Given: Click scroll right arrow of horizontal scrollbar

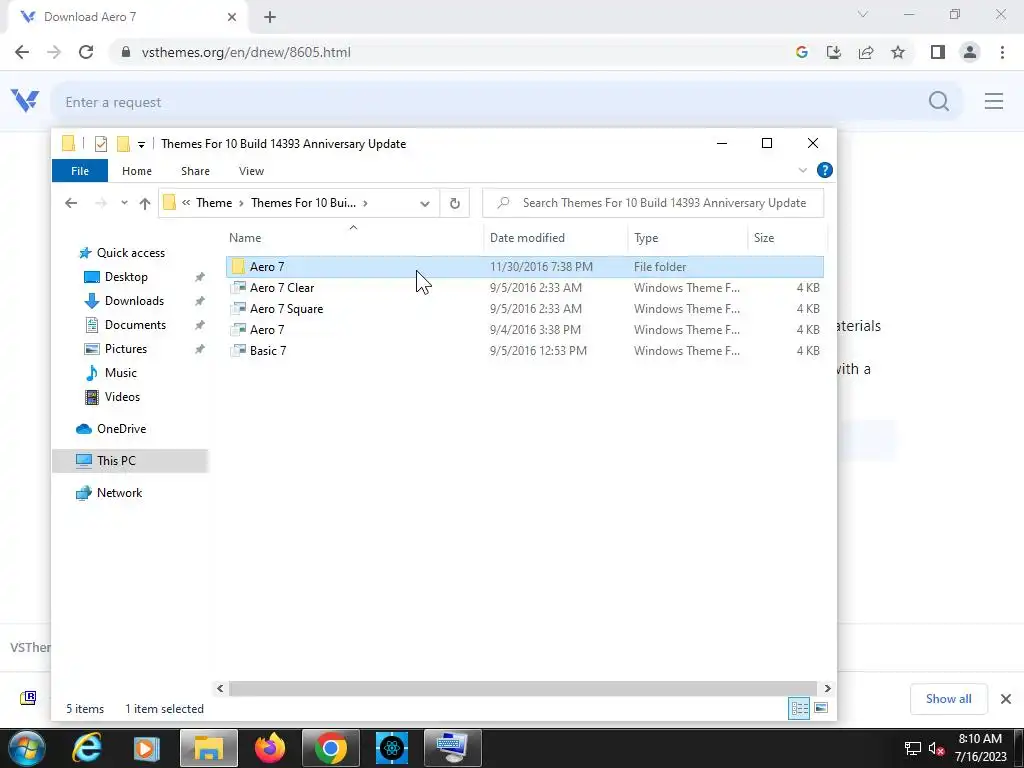Looking at the screenshot, I should click(827, 688).
